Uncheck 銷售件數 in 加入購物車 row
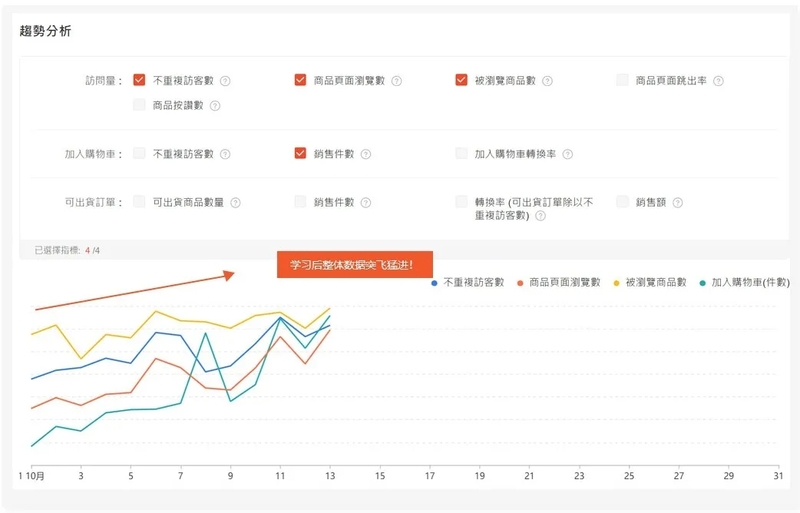The height and width of the screenshot is (513, 800). click(x=300, y=153)
